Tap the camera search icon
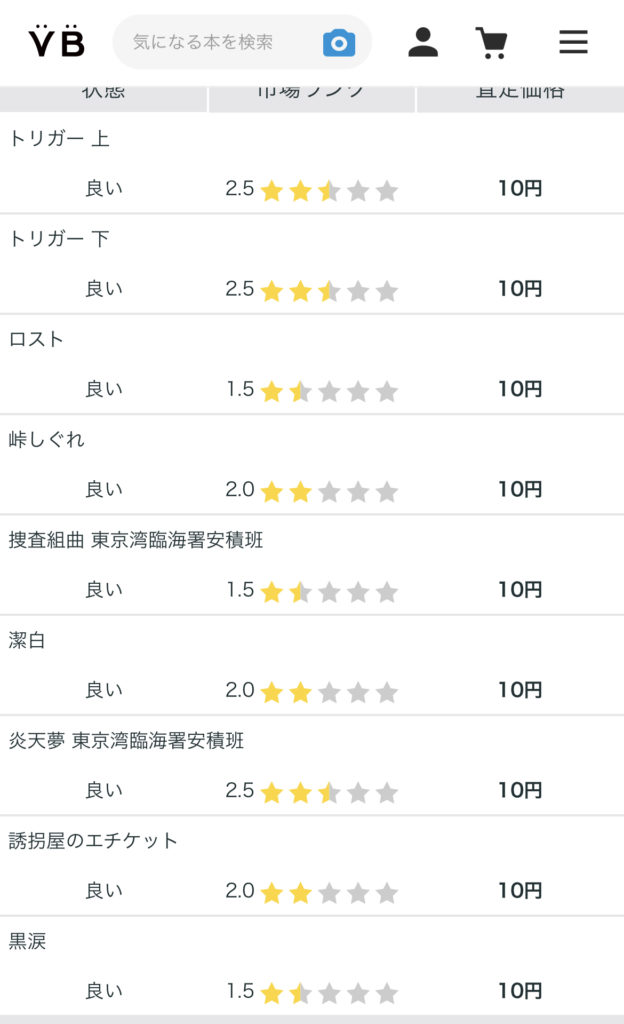 coord(339,42)
